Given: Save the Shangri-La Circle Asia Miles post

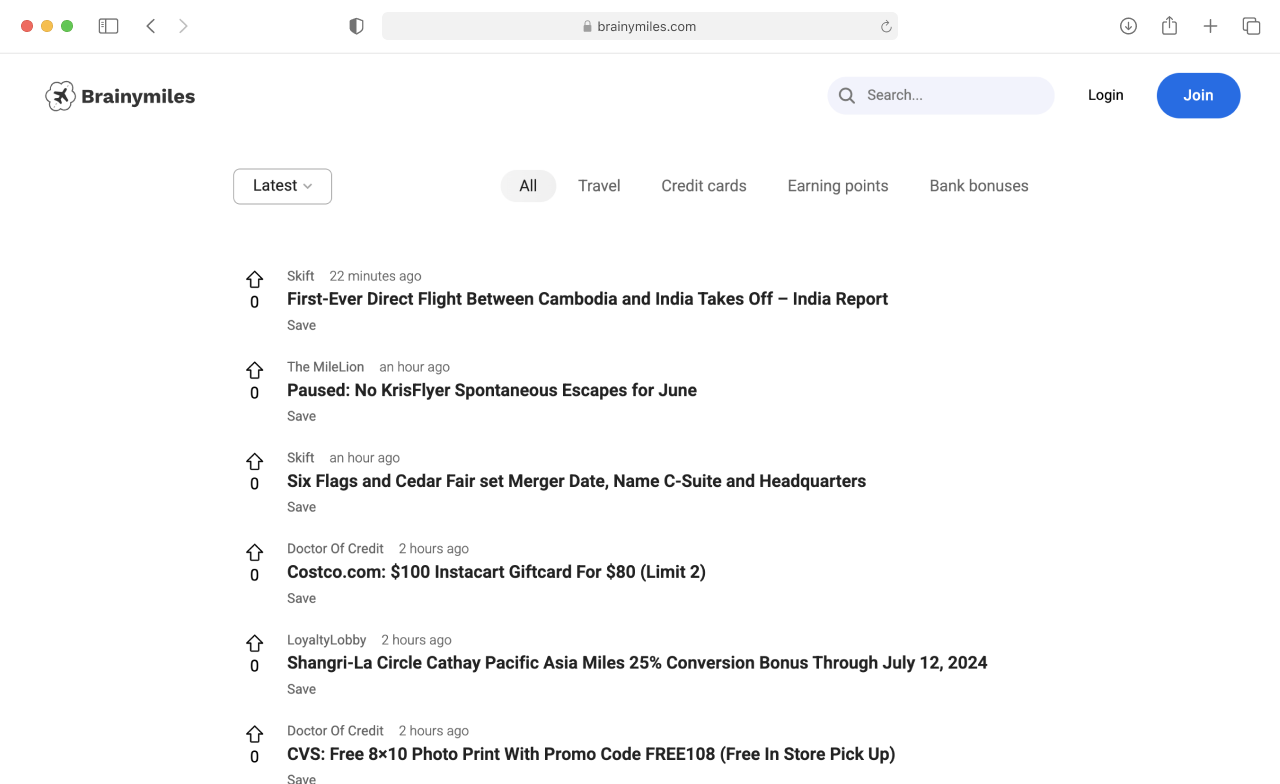Looking at the screenshot, I should point(301,689).
